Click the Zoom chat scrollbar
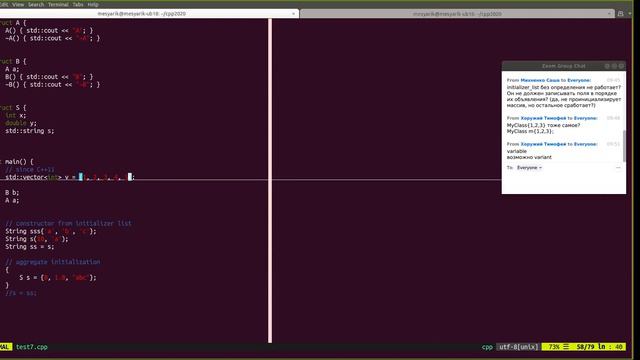 624,146
